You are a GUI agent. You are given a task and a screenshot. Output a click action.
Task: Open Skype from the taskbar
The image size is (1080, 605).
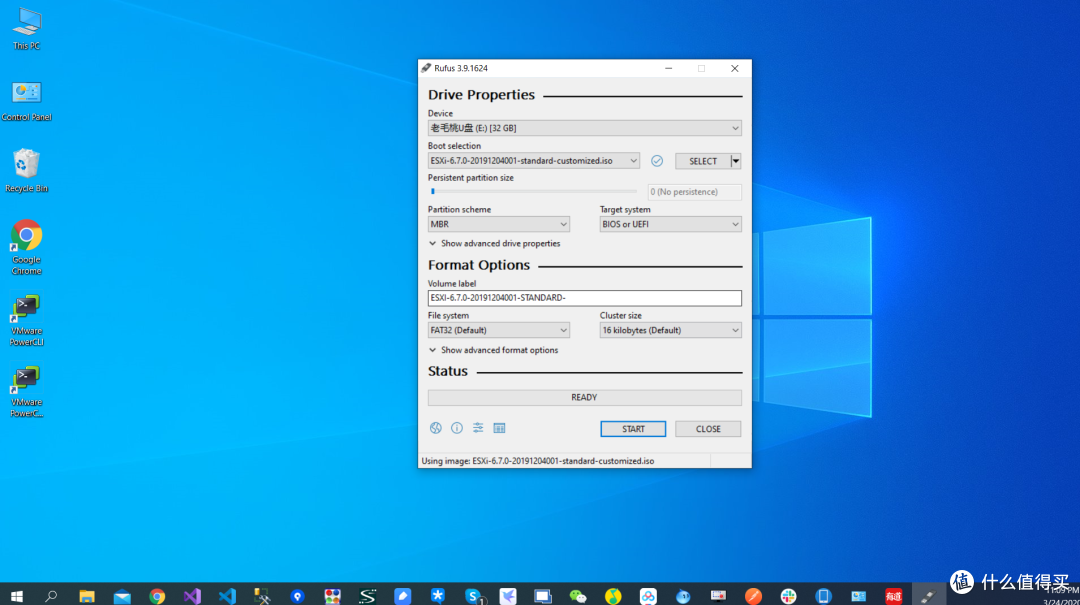tap(473, 595)
